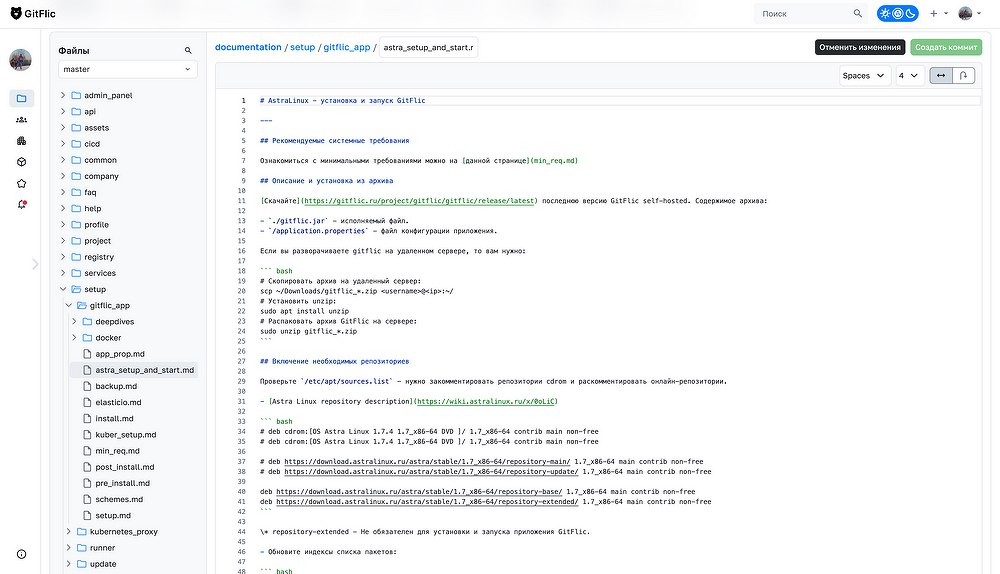Go to gitflic_app breadcrumb link
Screen dimensions: 1000x574
346,47
